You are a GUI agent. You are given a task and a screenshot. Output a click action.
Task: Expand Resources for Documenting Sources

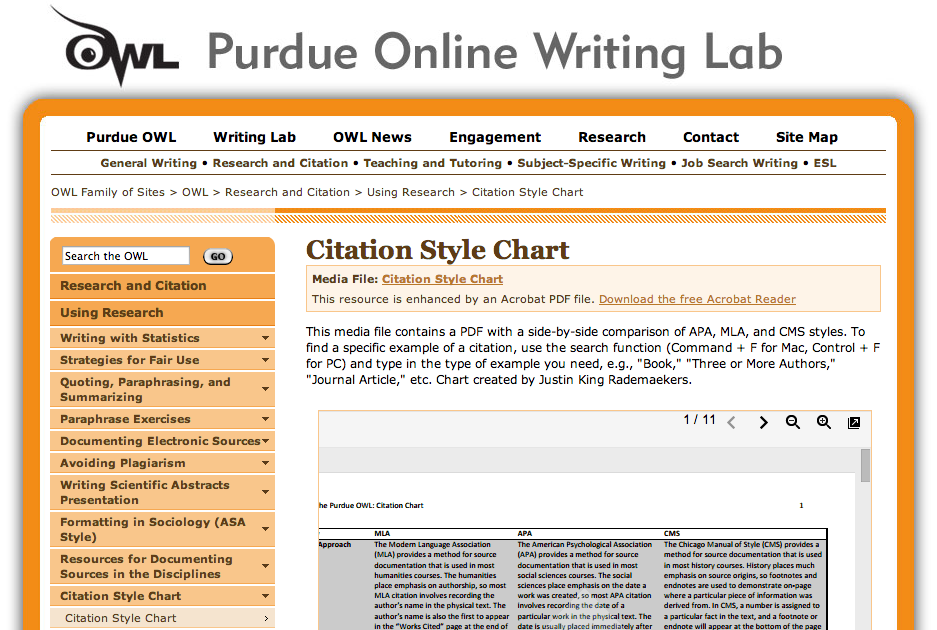tap(163, 567)
